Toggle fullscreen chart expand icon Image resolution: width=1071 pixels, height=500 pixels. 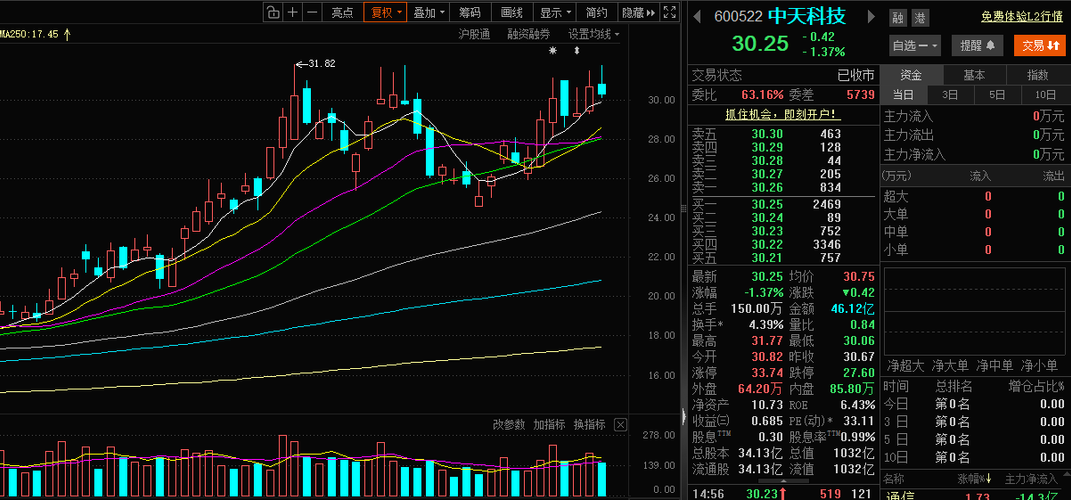click(669, 12)
